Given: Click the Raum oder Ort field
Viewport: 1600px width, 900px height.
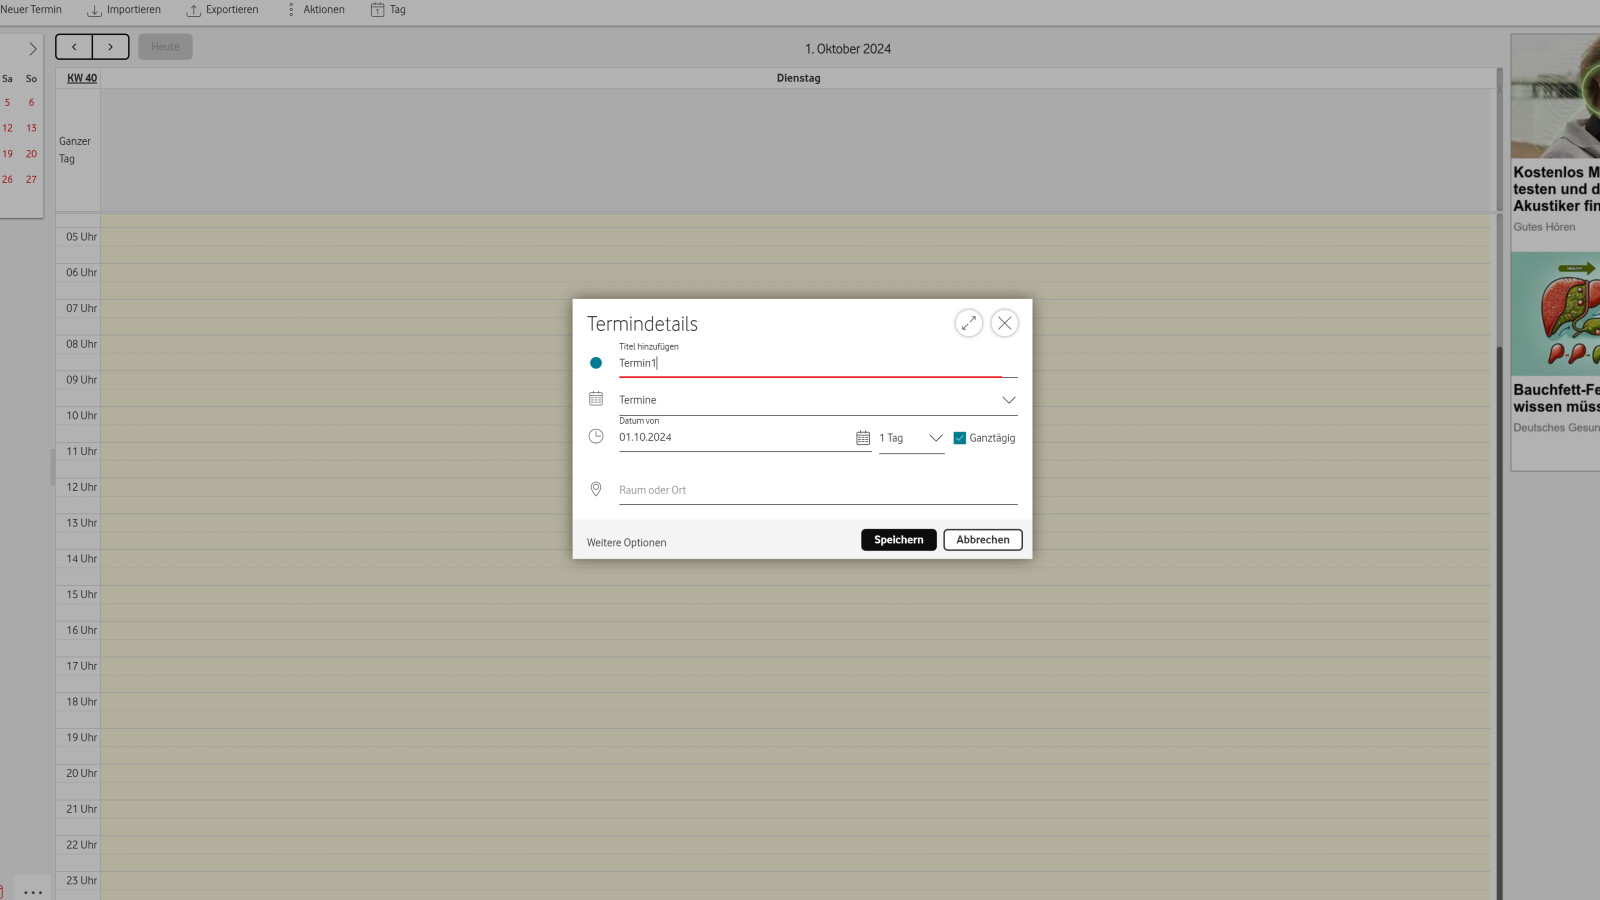Looking at the screenshot, I should pos(817,490).
